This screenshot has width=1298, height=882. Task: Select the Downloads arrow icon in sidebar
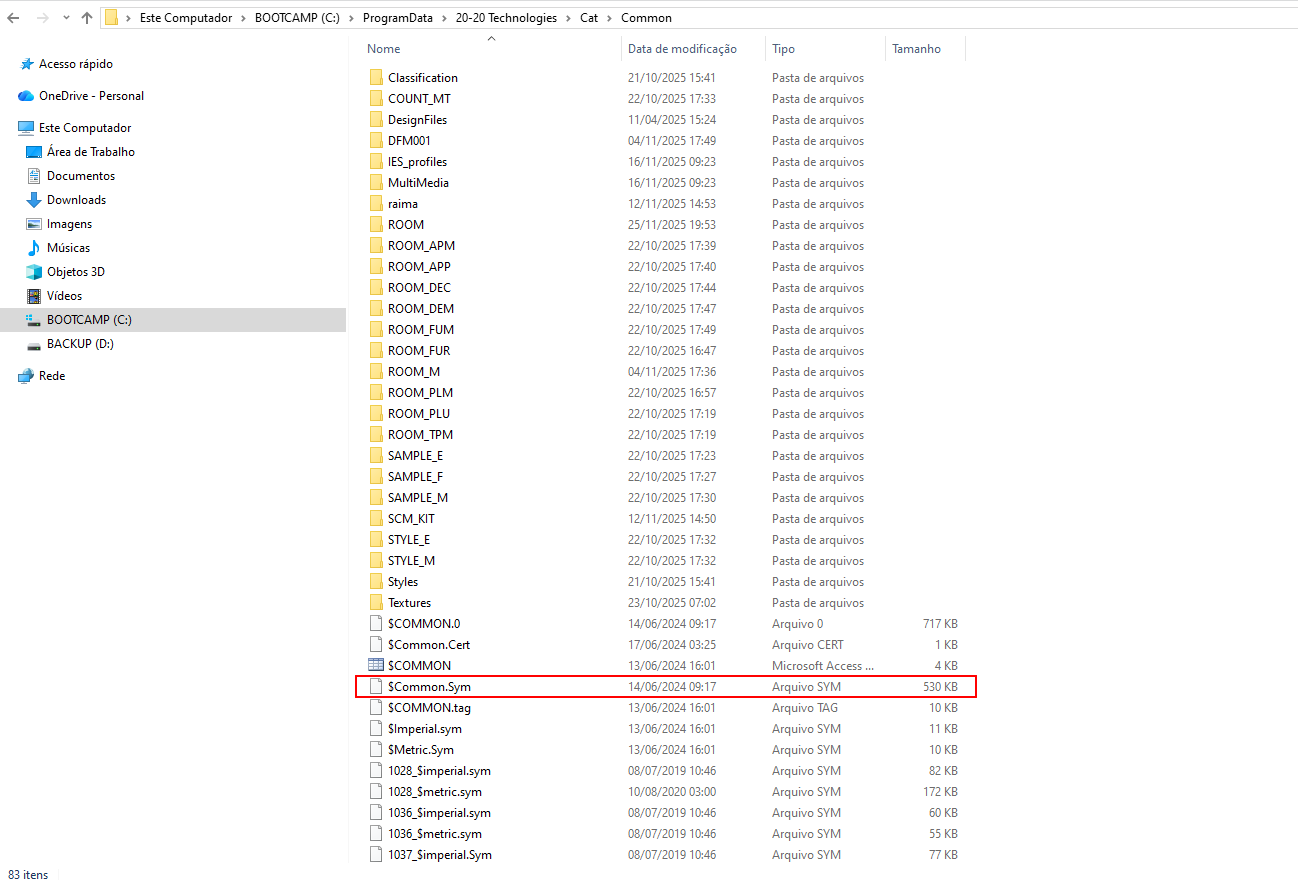coord(34,200)
